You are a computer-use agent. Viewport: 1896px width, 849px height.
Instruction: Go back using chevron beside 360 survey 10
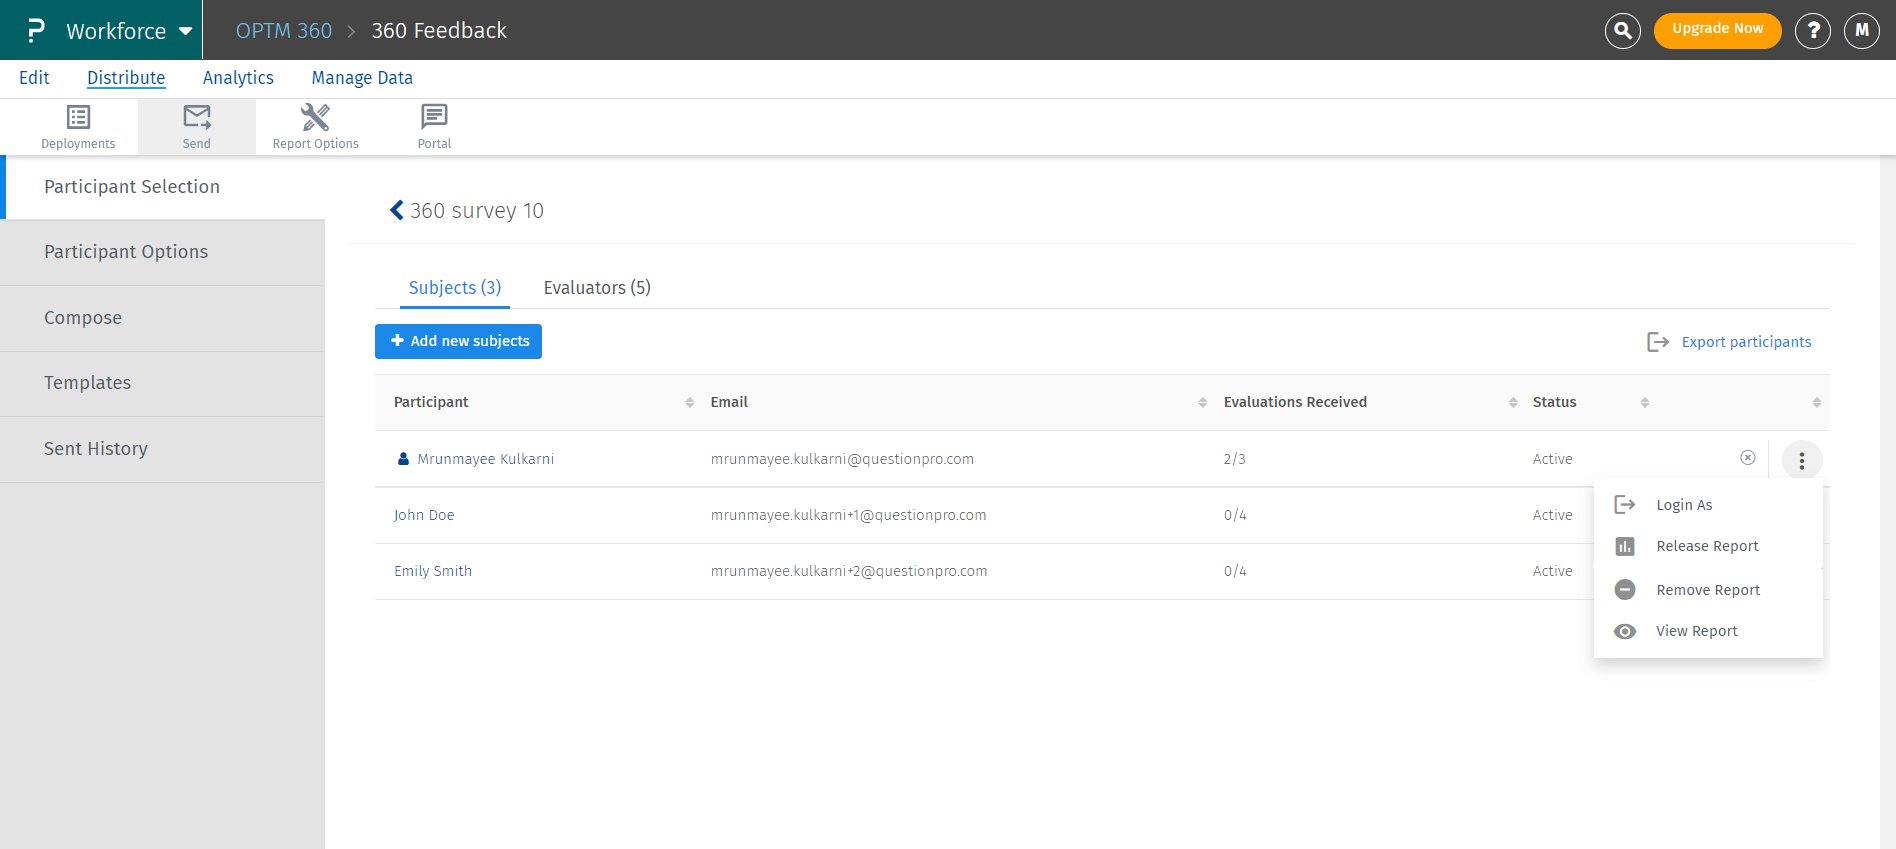(397, 210)
